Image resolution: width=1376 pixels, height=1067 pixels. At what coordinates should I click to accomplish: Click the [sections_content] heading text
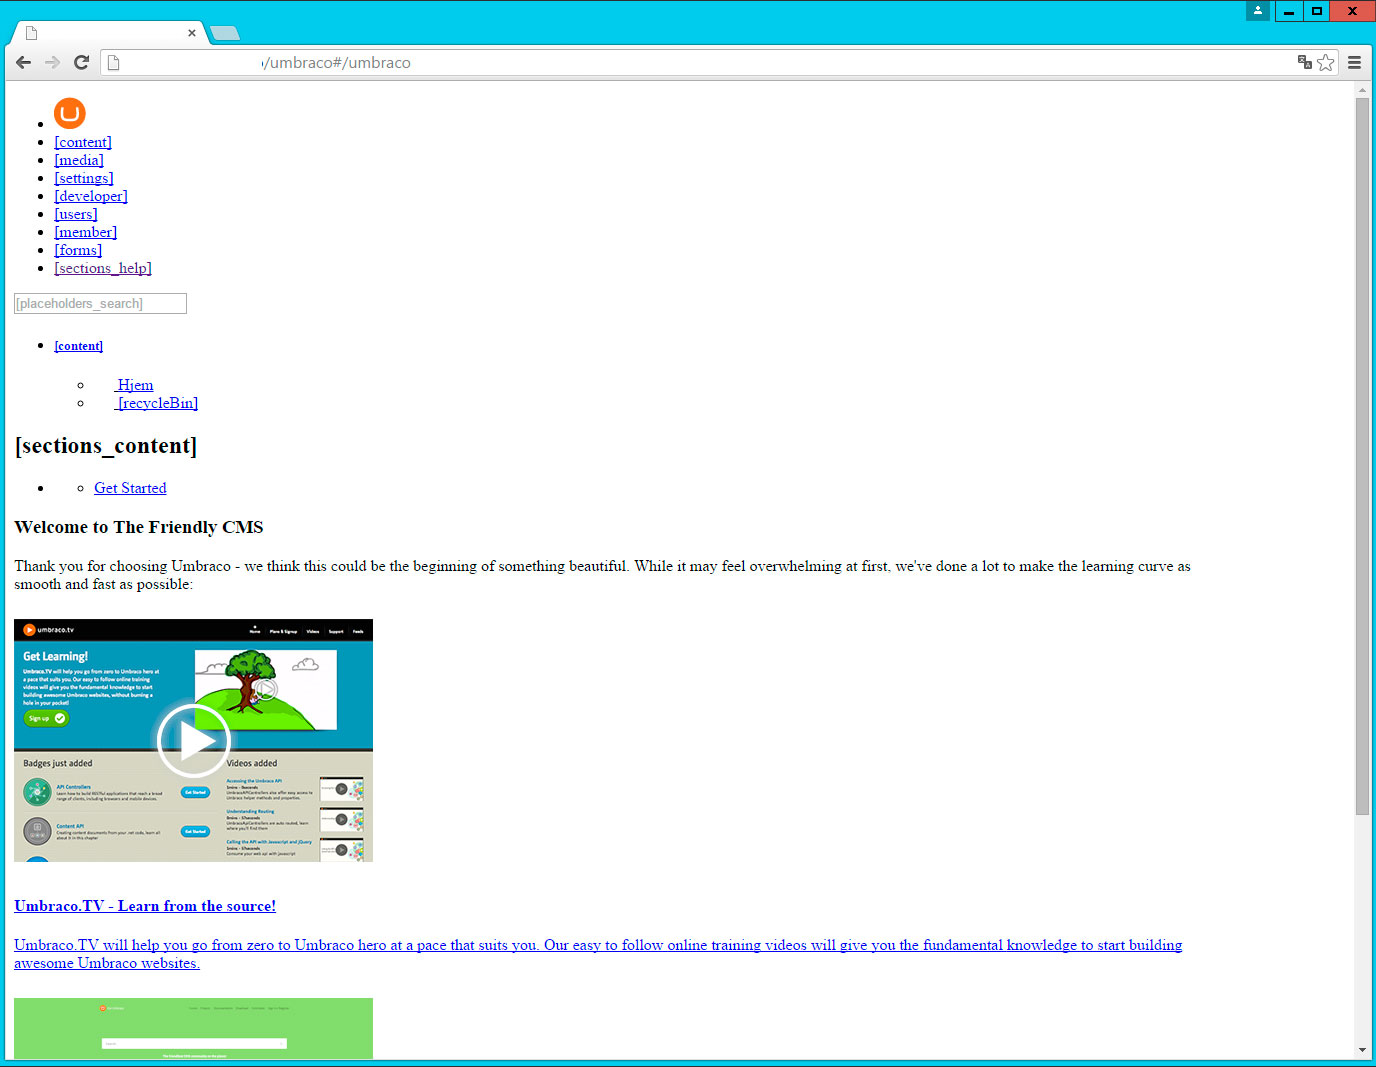(x=106, y=446)
